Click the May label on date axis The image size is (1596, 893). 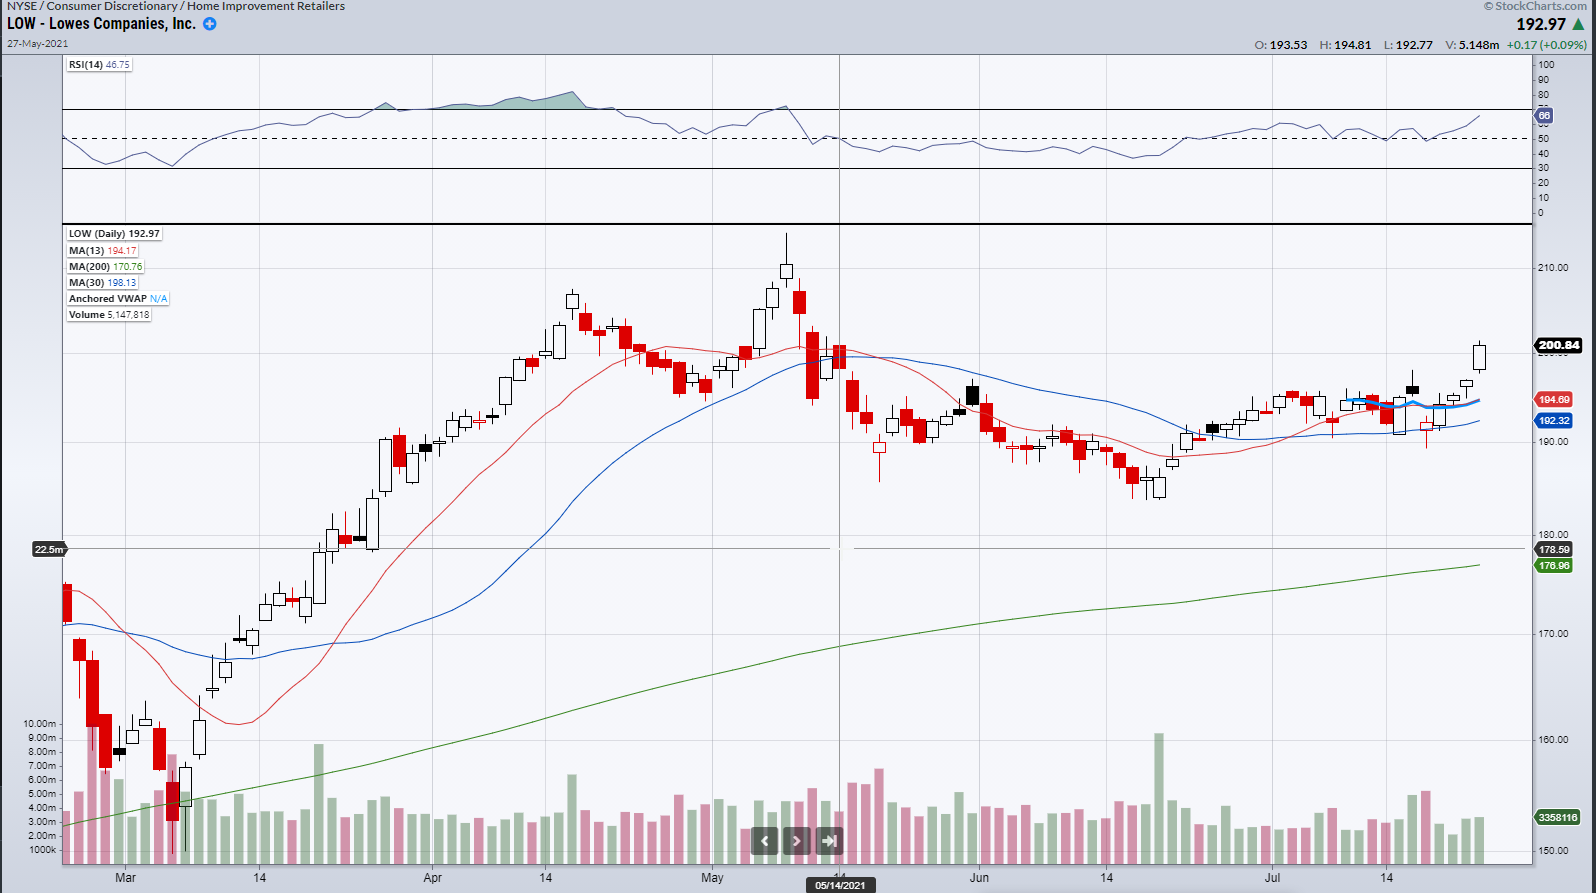point(712,878)
